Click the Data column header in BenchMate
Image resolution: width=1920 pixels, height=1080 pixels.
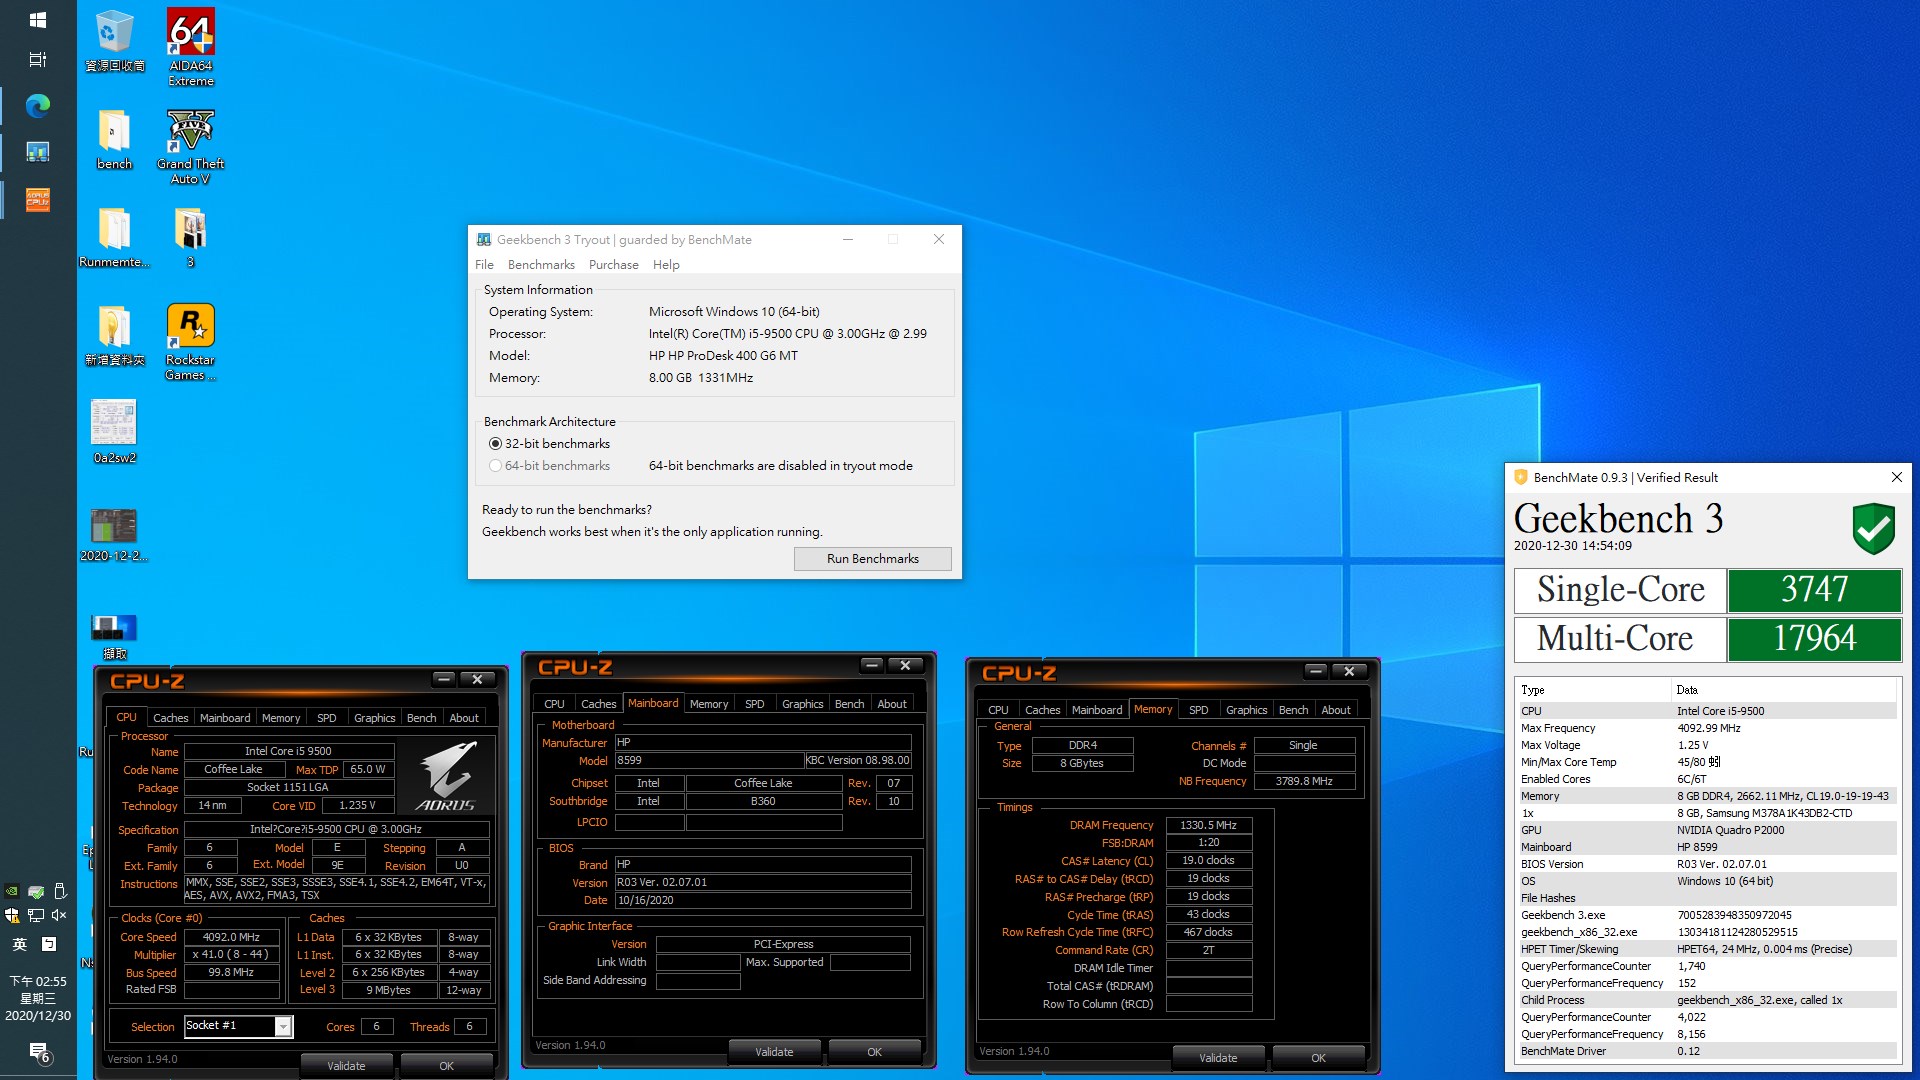click(x=1785, y=690)
